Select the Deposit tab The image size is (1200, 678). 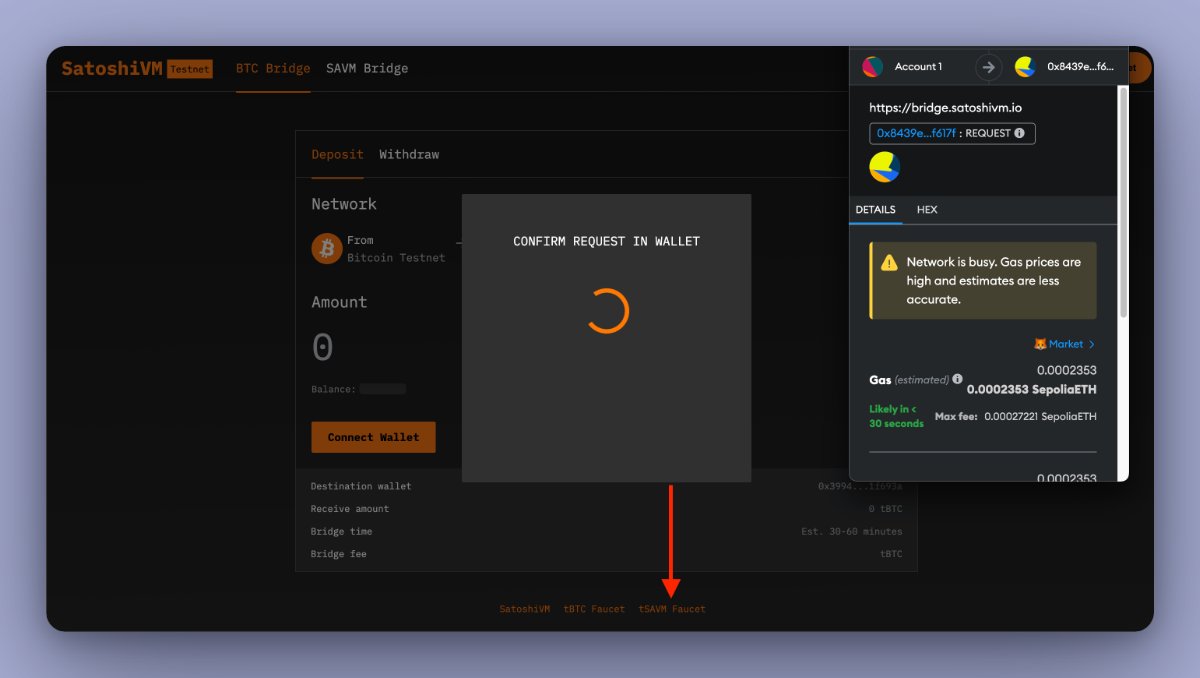pos(337,155)
